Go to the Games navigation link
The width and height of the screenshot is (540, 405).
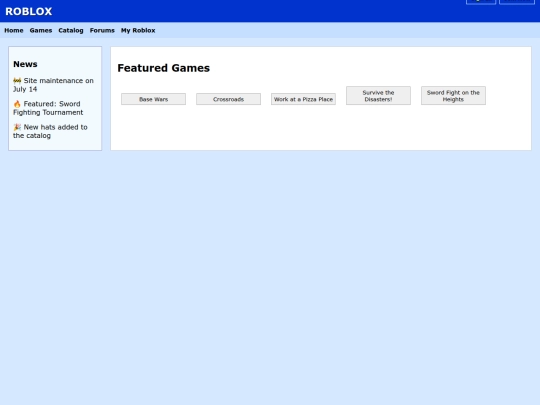point(41,30)
